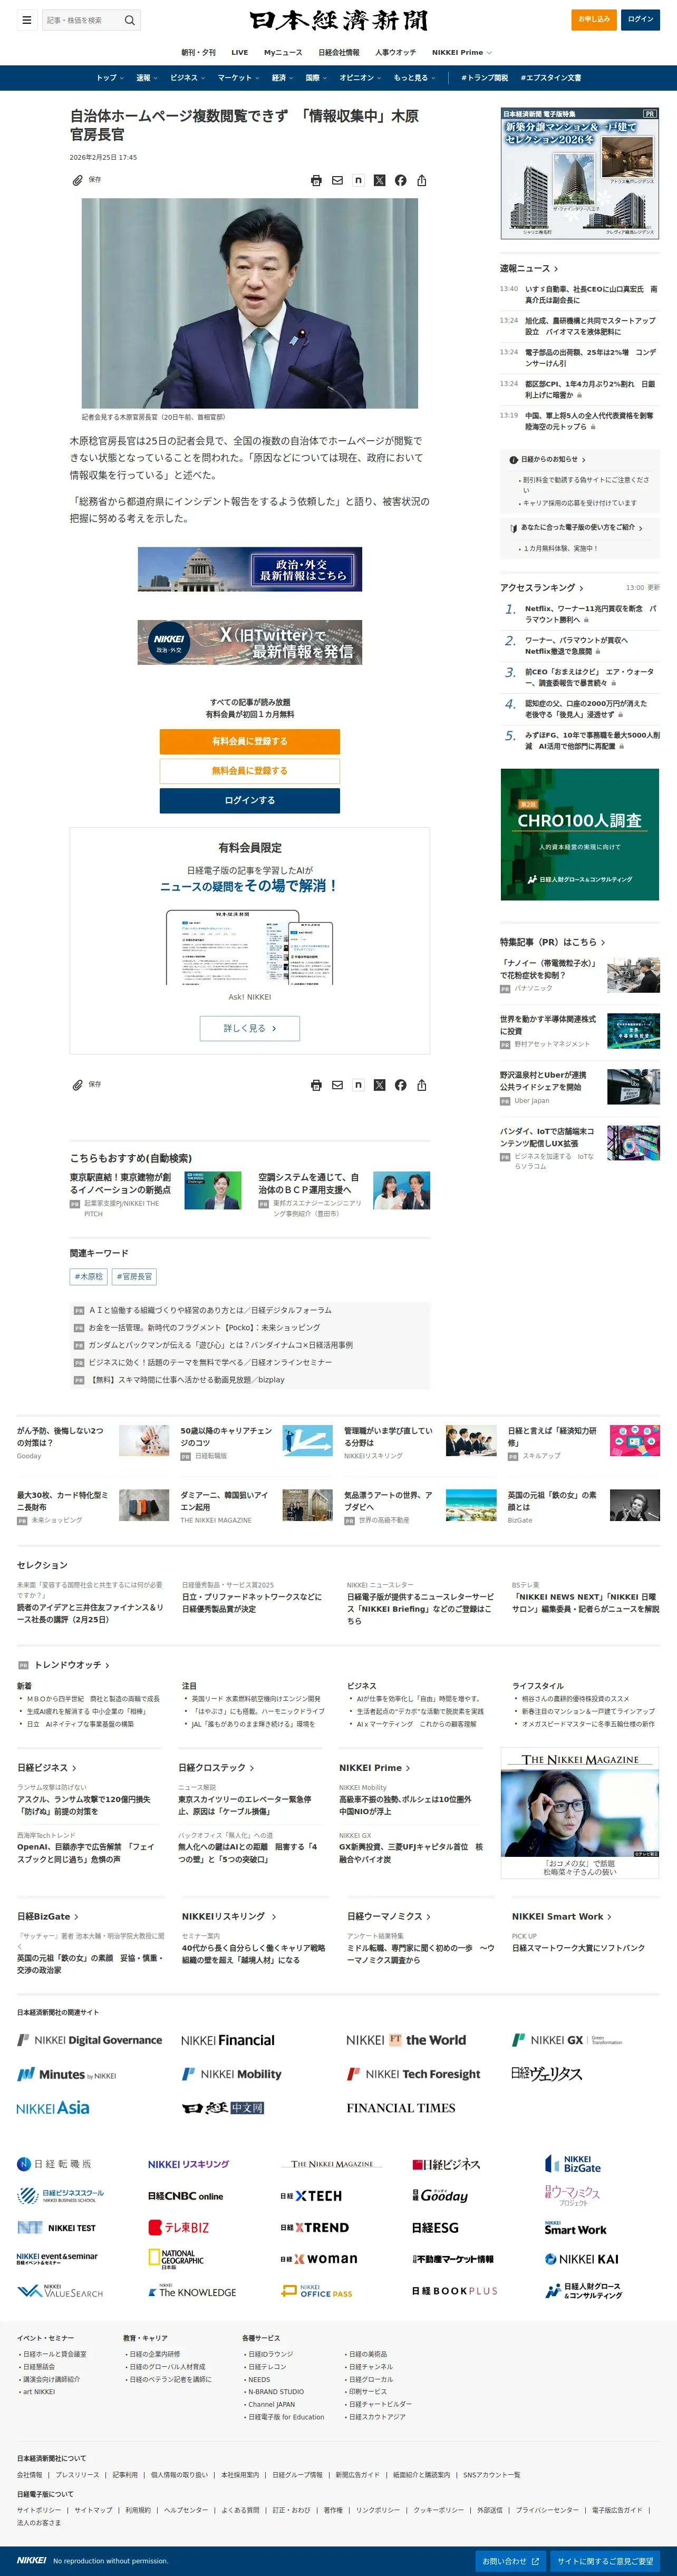Click the top upload-share icon
The width and height of the screenshot is (677, 2576).
coord(422,180)
